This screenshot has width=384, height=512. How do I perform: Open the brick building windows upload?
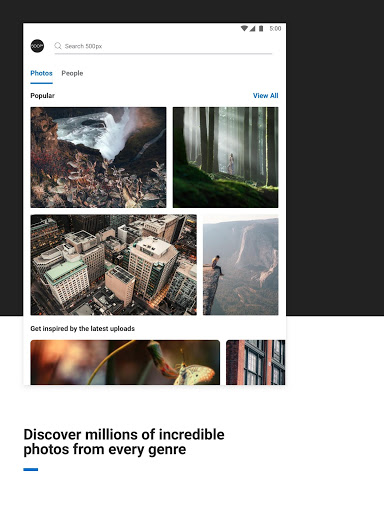tap(256, 362)
